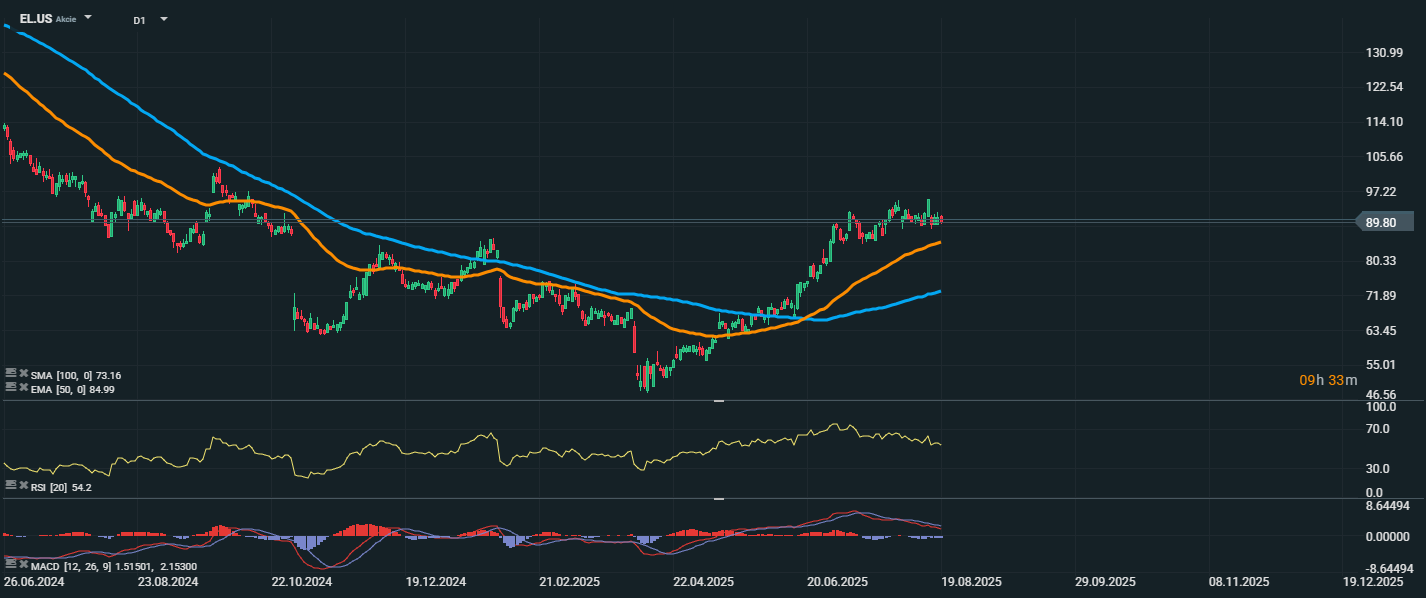Click the EL.US symbol name
The image size is (1426, 598).
[36, 18]
